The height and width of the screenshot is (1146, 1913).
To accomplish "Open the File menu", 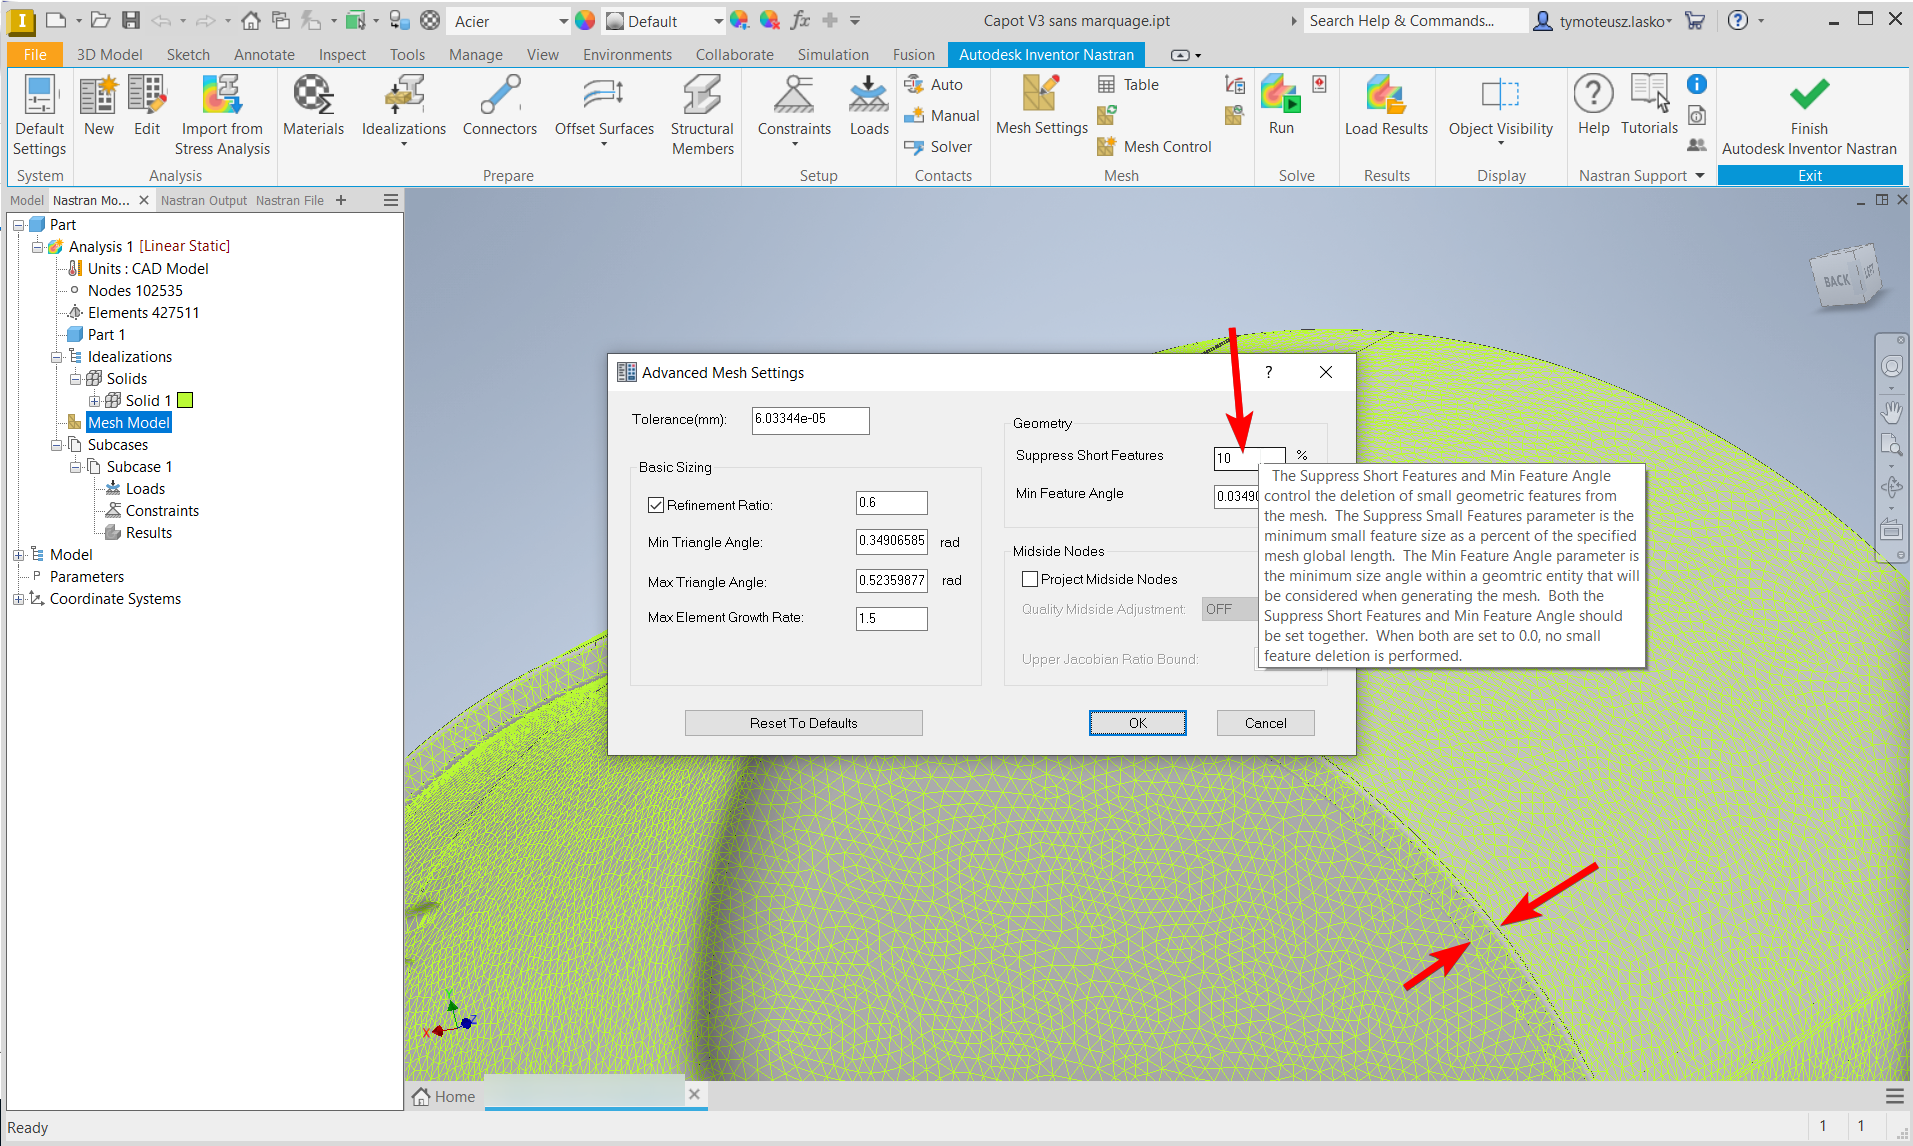I will point(35,55).
